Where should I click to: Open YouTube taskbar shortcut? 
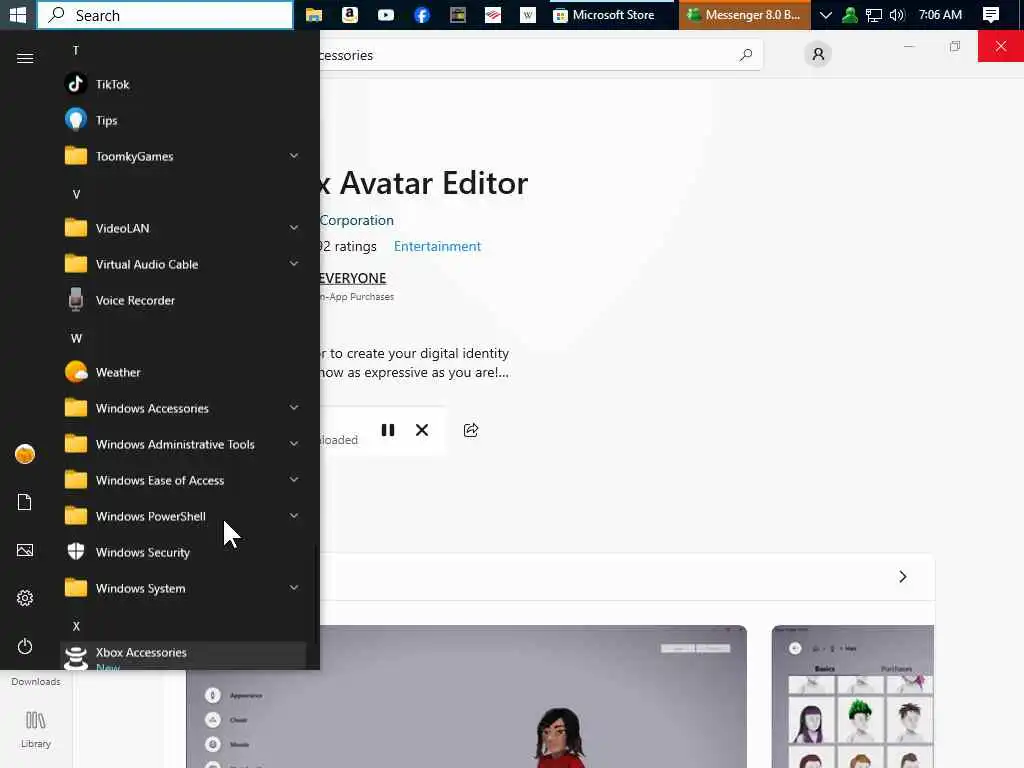(386, 14)
